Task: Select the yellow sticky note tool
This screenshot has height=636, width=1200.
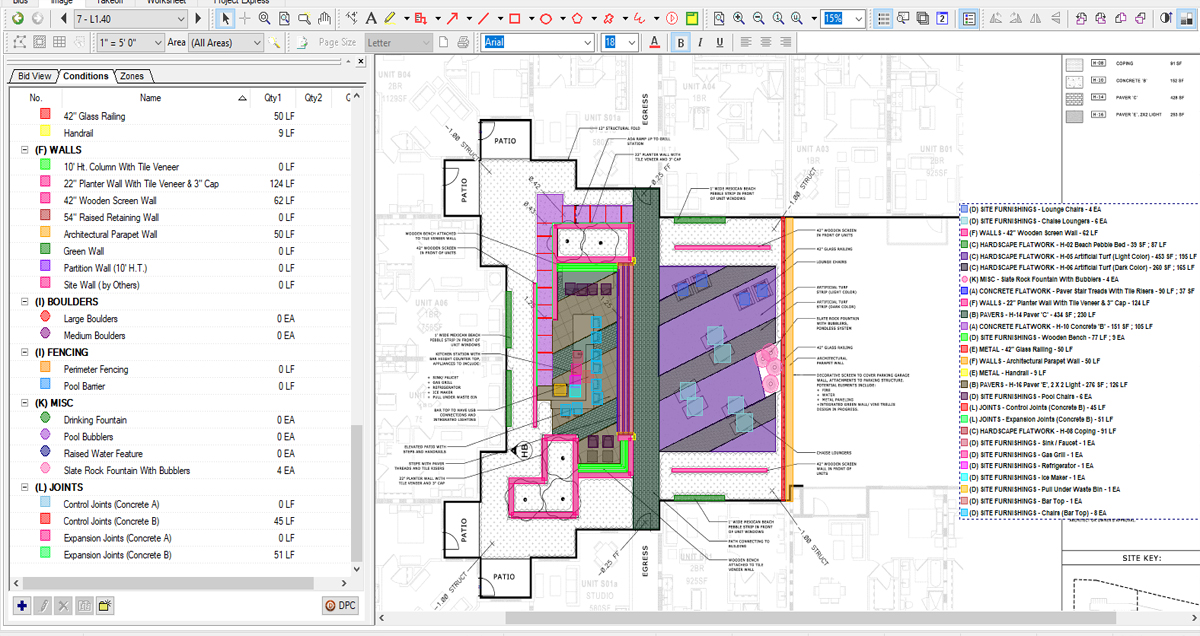Action: pyautogui.click(x=691, y=19)
